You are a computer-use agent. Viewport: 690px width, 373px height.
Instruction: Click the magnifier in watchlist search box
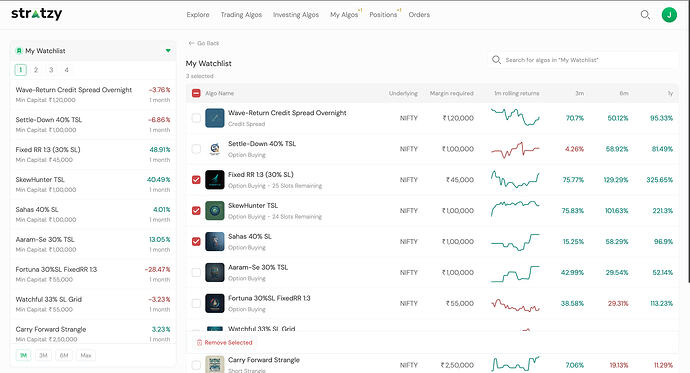click(496, 60)
